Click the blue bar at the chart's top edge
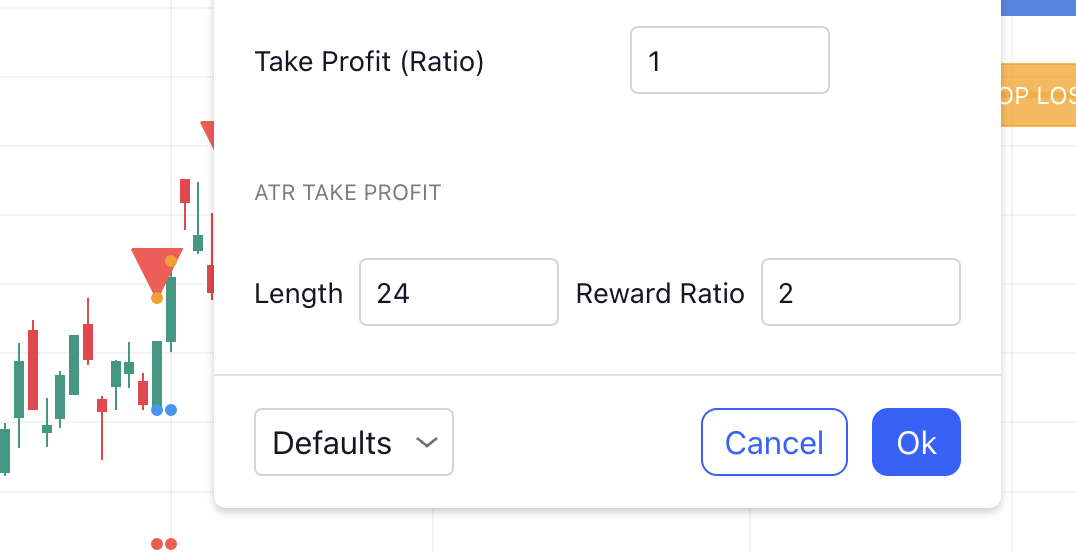 pos(1038,7)
